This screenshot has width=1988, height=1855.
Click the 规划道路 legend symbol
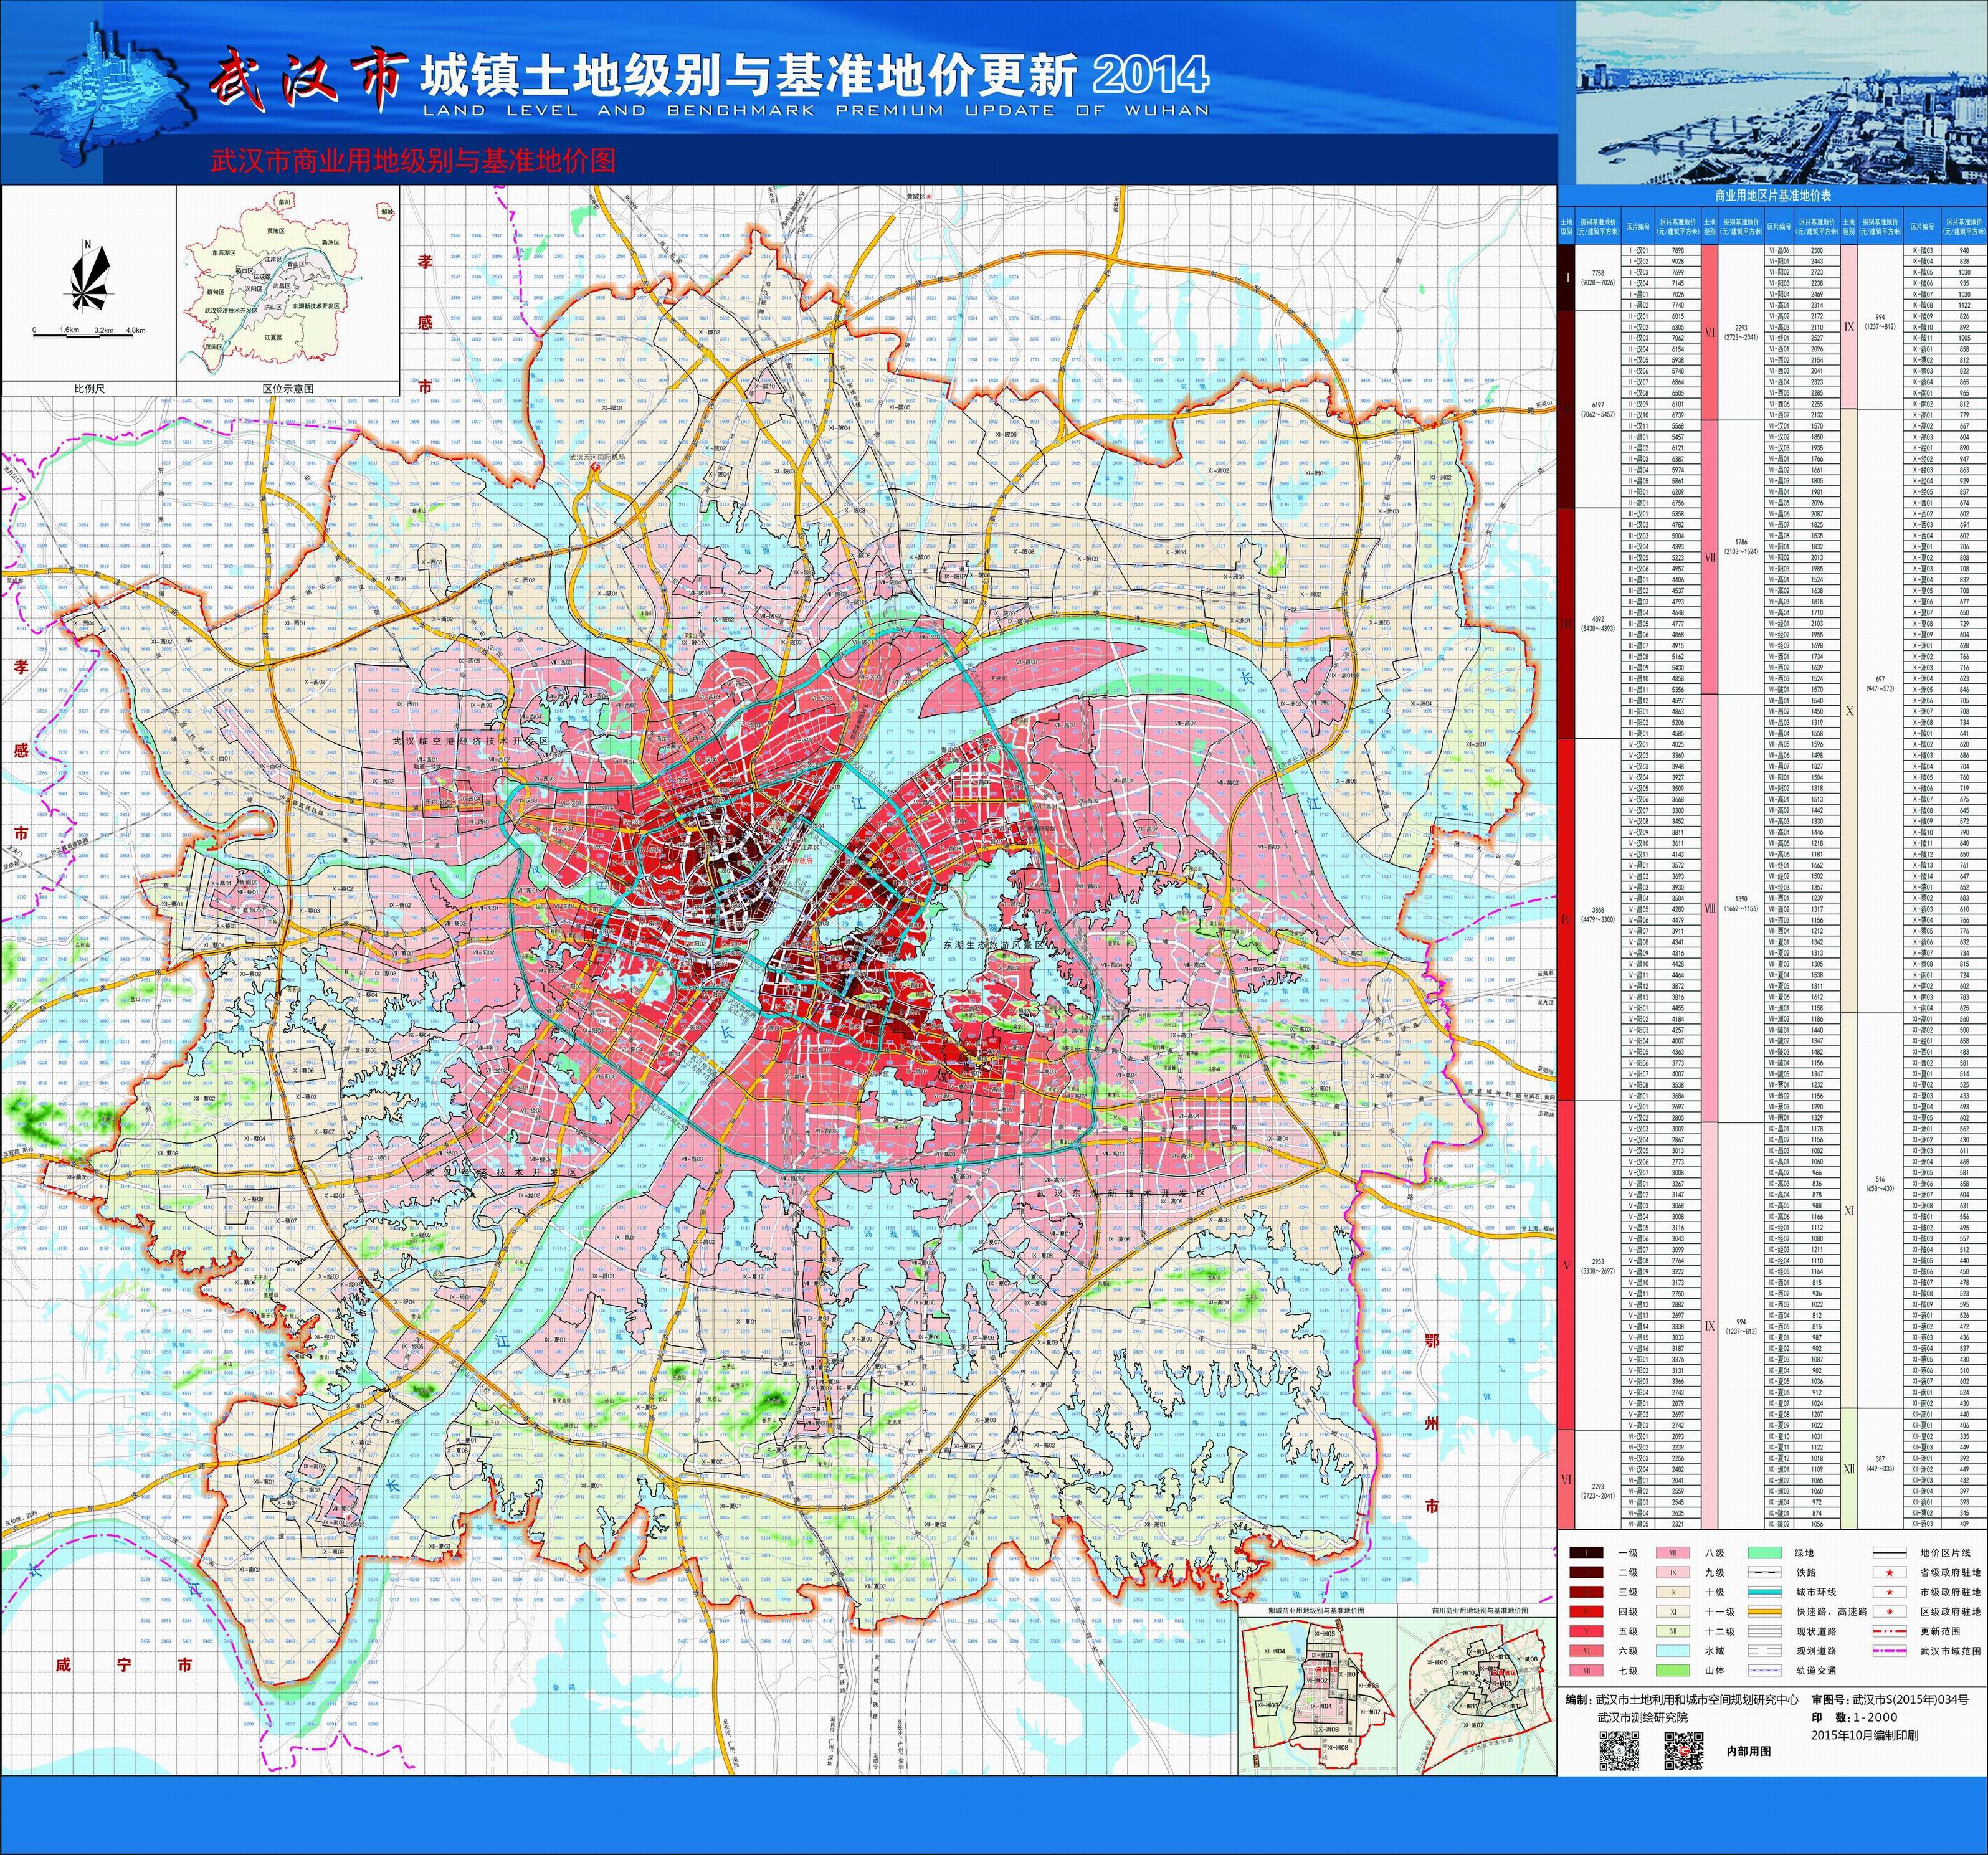[x=1765, y=1651]
